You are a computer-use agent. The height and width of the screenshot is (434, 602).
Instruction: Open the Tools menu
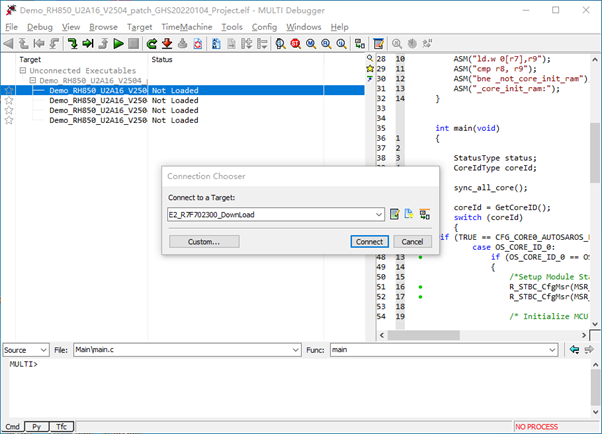click(232, 27)
